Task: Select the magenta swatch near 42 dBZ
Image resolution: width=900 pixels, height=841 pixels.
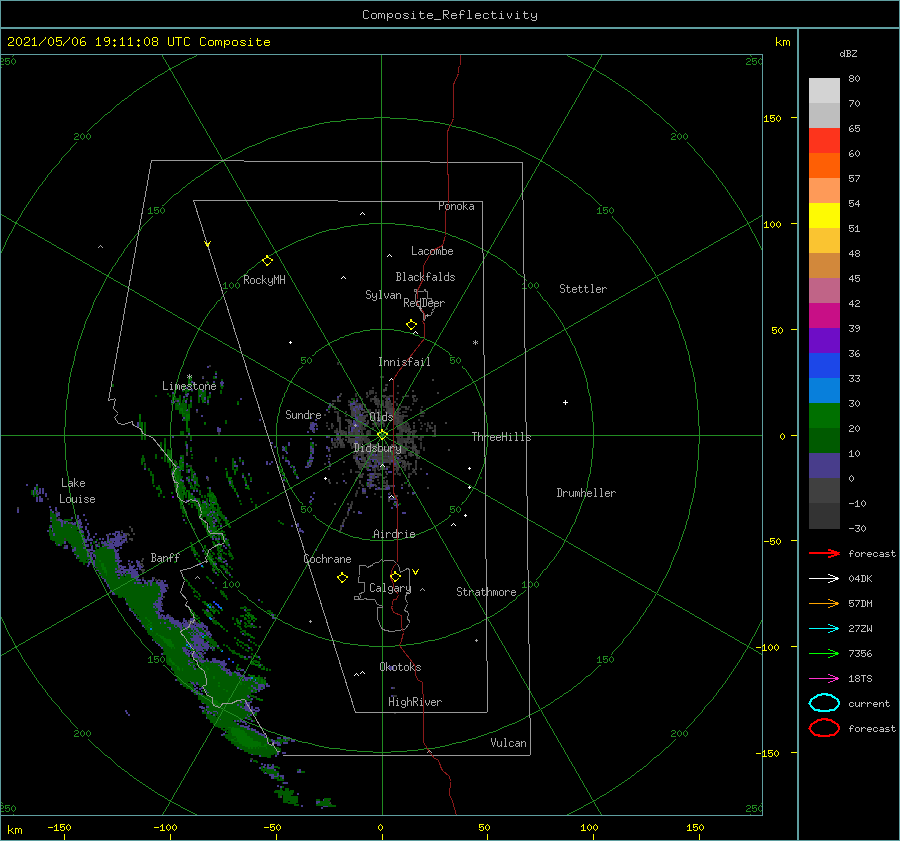Action: click(x=824, y=315)
